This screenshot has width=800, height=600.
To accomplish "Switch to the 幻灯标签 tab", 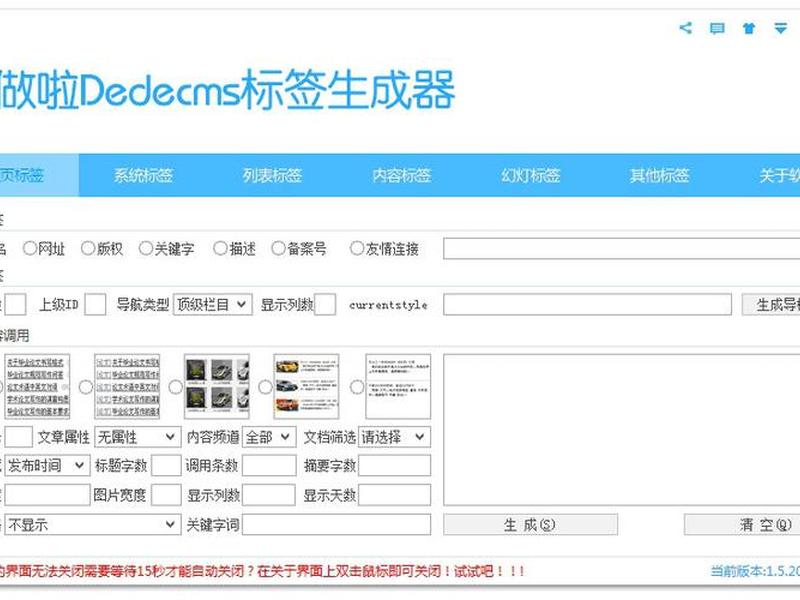I will tap(531, 176).
